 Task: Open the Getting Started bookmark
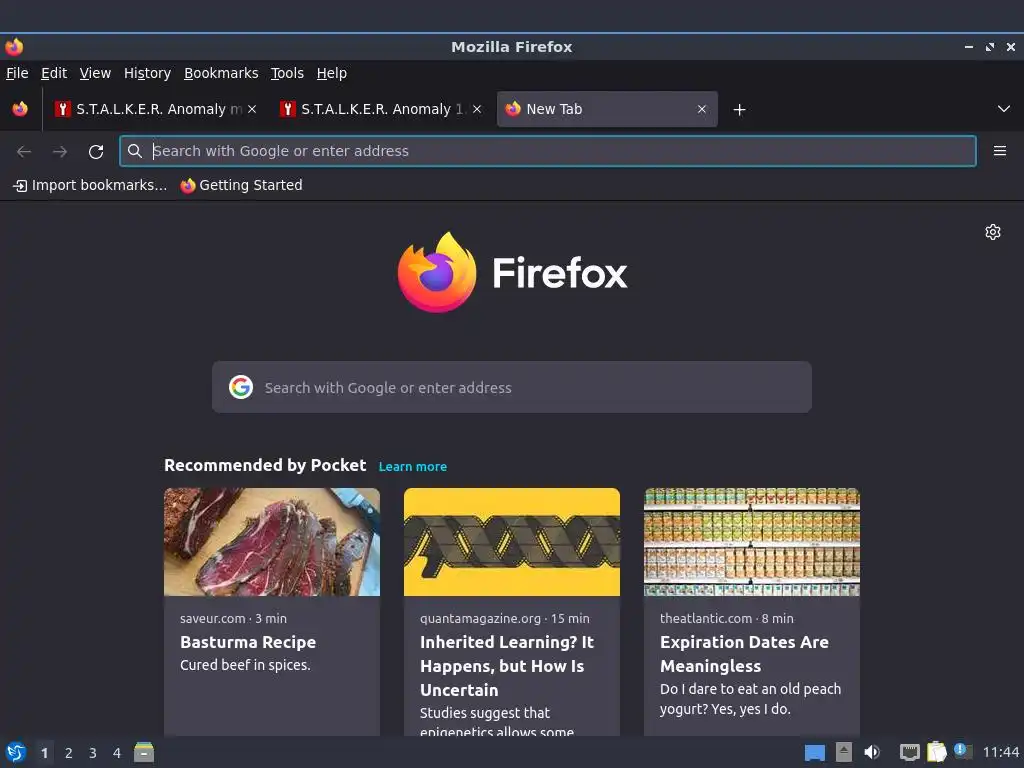click(x=242, y=185)
